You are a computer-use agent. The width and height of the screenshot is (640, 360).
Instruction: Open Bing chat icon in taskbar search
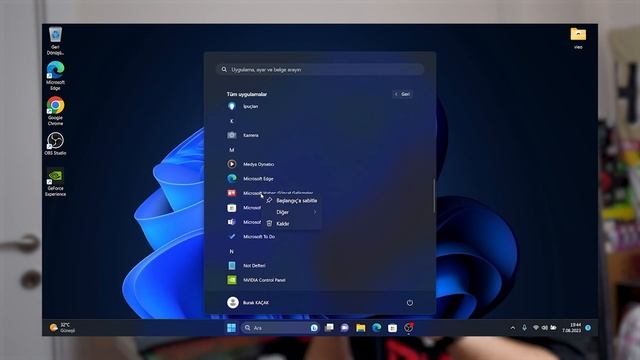(x=314, y=328)
